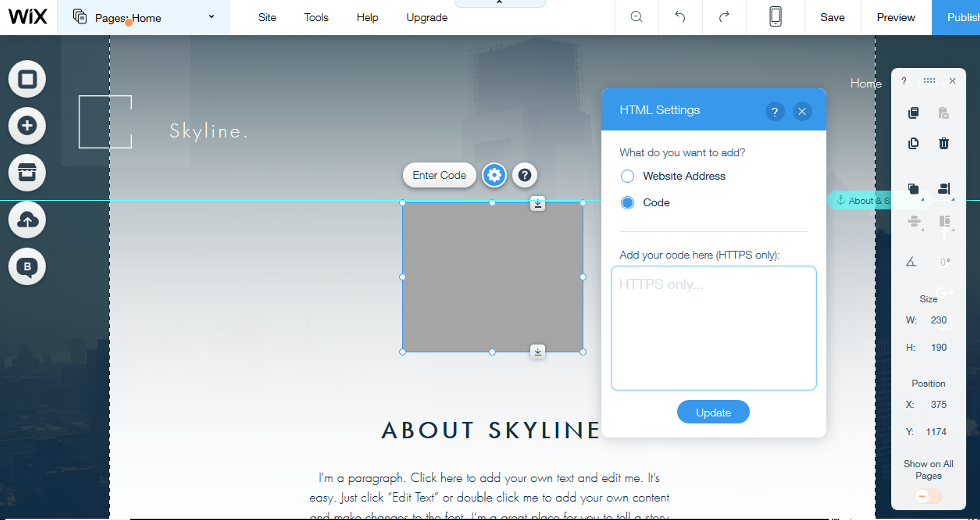This screenshot has height=520, width=980.
Task: Open the Tools menu
Action: coord(316,17)
